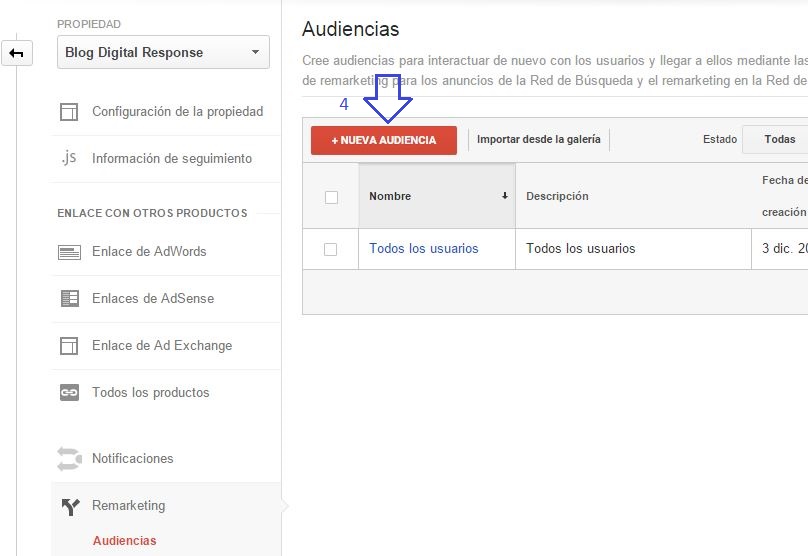Click the Enlace de AdWords icon

69,252
